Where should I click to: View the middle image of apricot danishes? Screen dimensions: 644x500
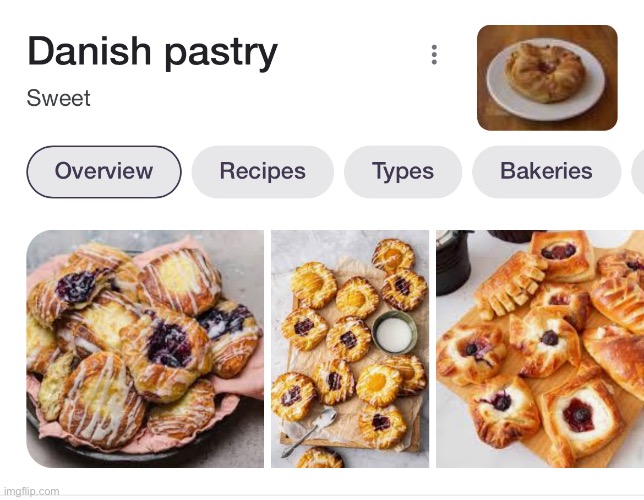[x=350, y=349]
